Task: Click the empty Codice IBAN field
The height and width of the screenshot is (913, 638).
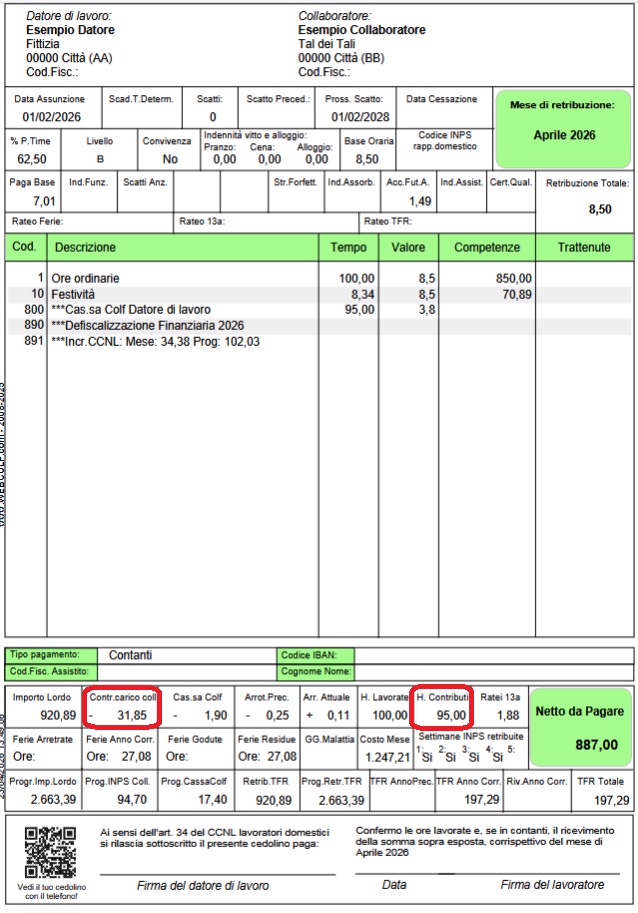Action: [x=493, y=655]
